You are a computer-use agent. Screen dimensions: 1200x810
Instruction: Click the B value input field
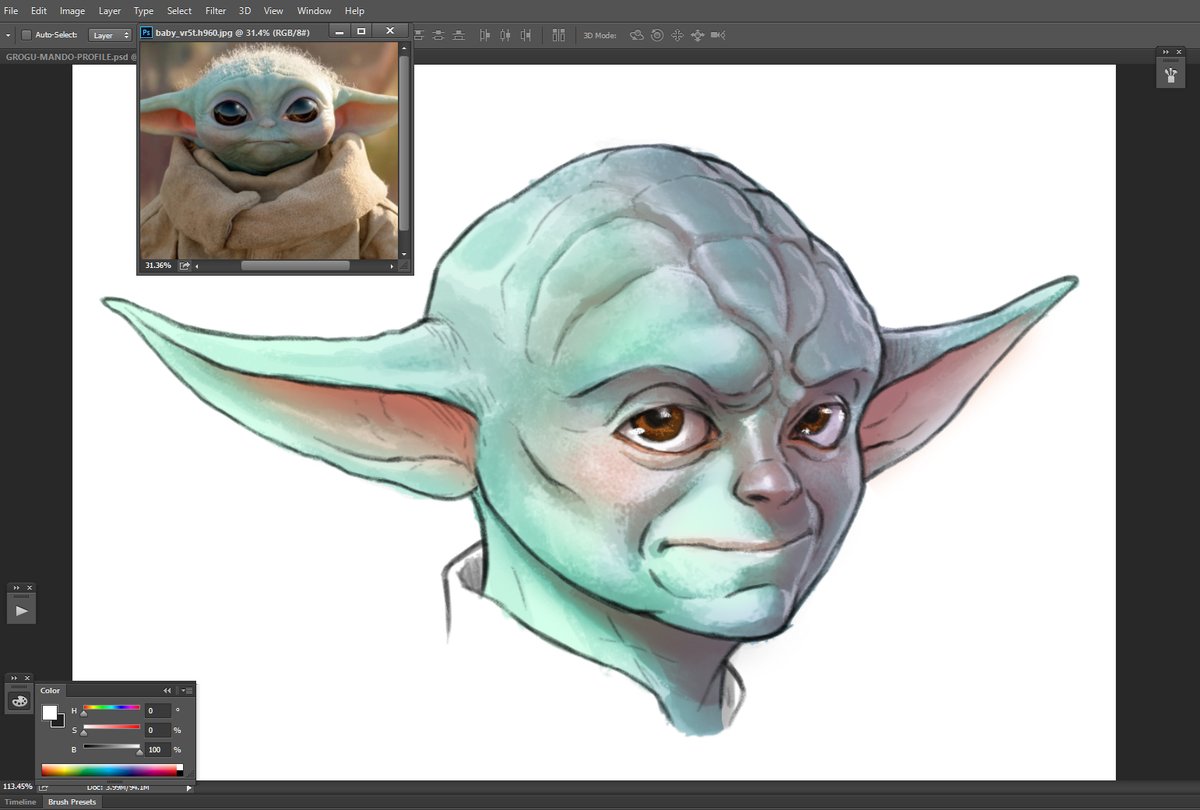pos(158,749)
